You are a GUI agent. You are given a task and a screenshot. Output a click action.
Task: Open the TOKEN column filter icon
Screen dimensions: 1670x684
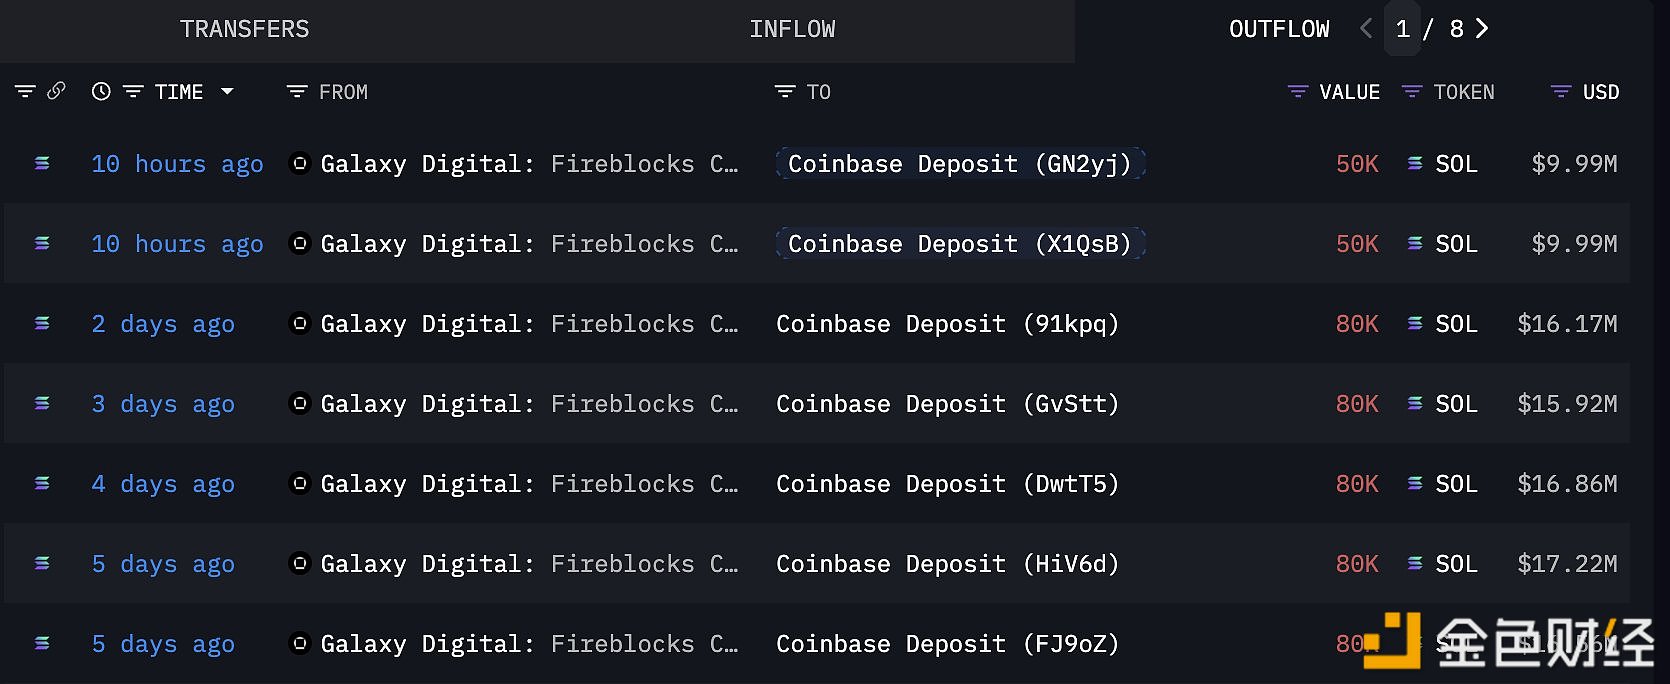tap(1411, 91)
